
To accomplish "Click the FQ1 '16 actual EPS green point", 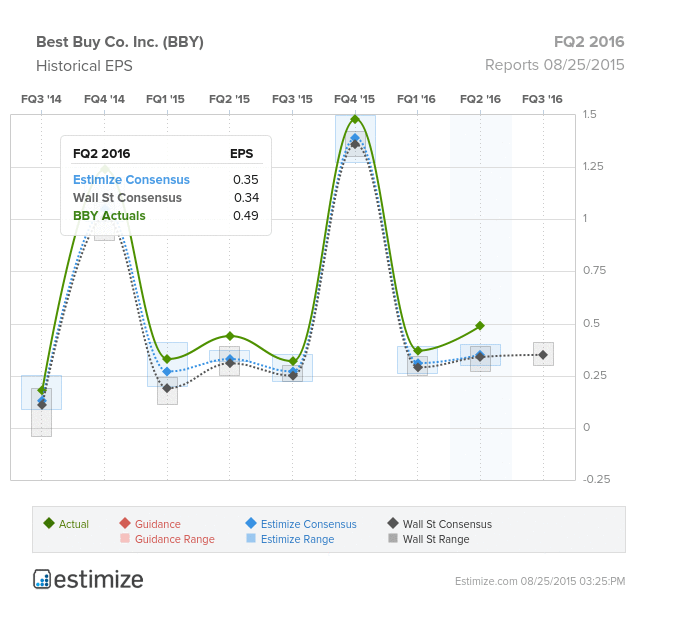I will pyautogui.click(x=418, y=351).
